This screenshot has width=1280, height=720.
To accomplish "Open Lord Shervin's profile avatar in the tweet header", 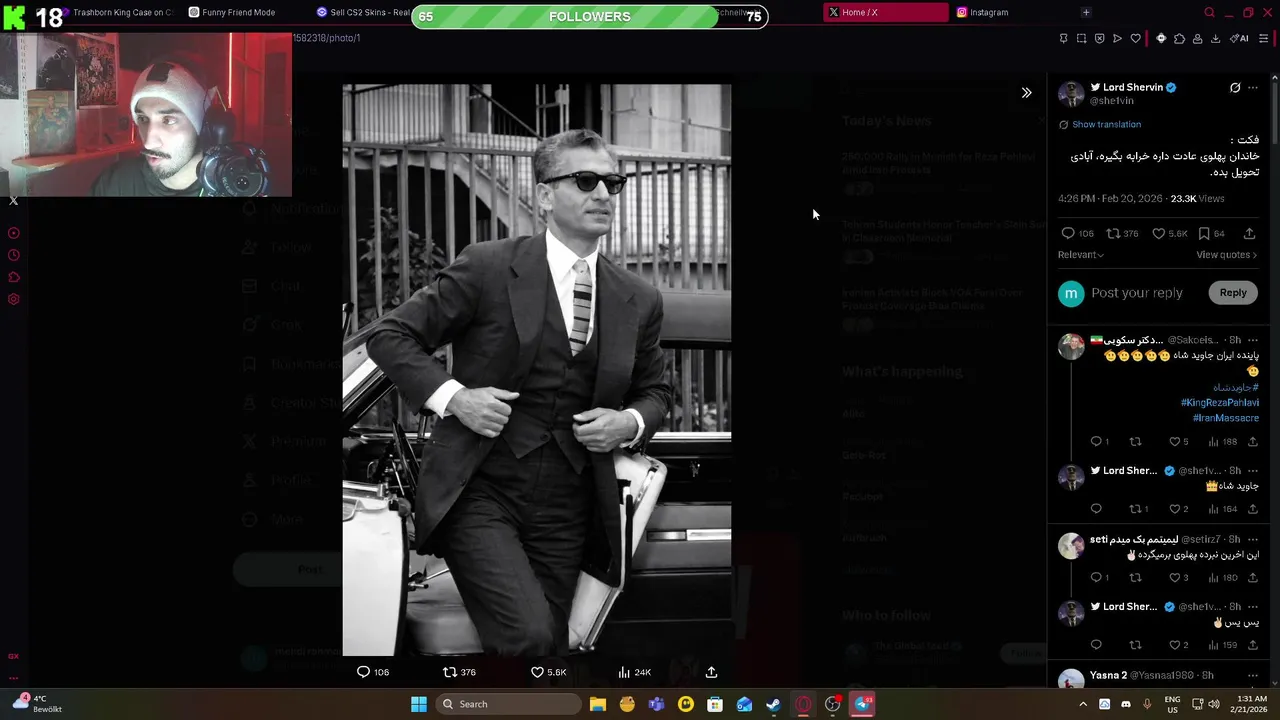I will click(1071, 94).
